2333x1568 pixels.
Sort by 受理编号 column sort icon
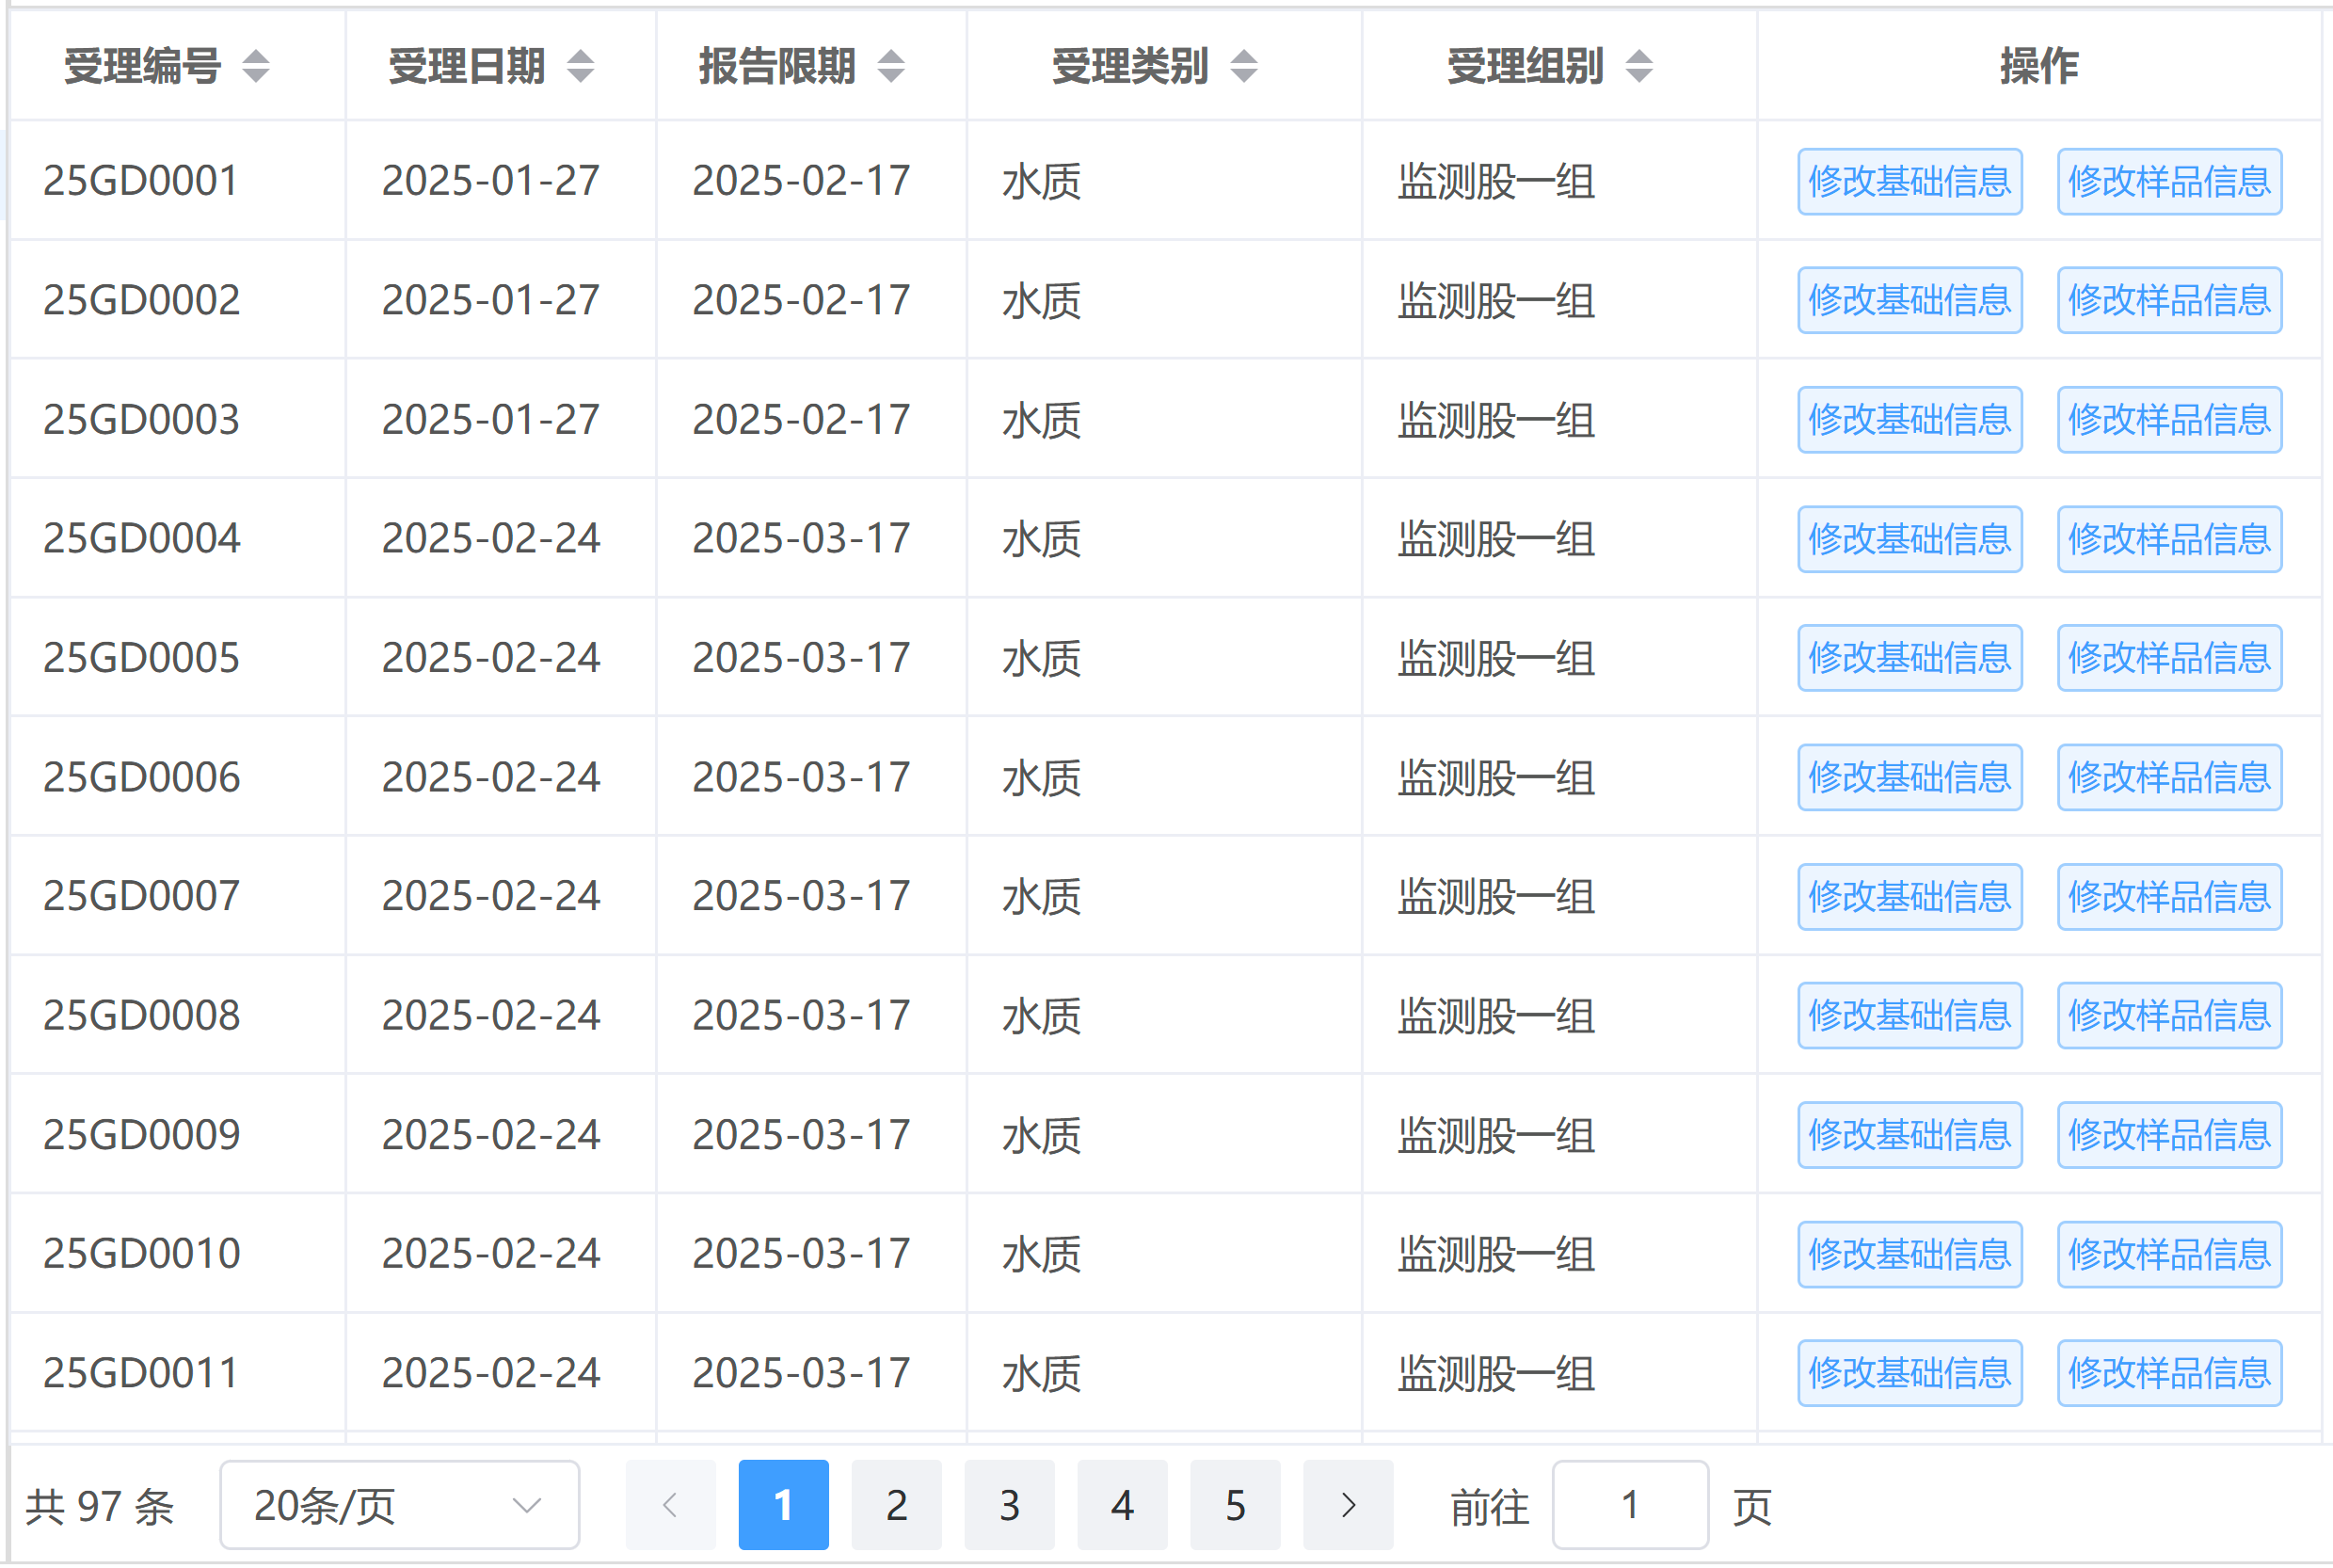coord(256,66)
